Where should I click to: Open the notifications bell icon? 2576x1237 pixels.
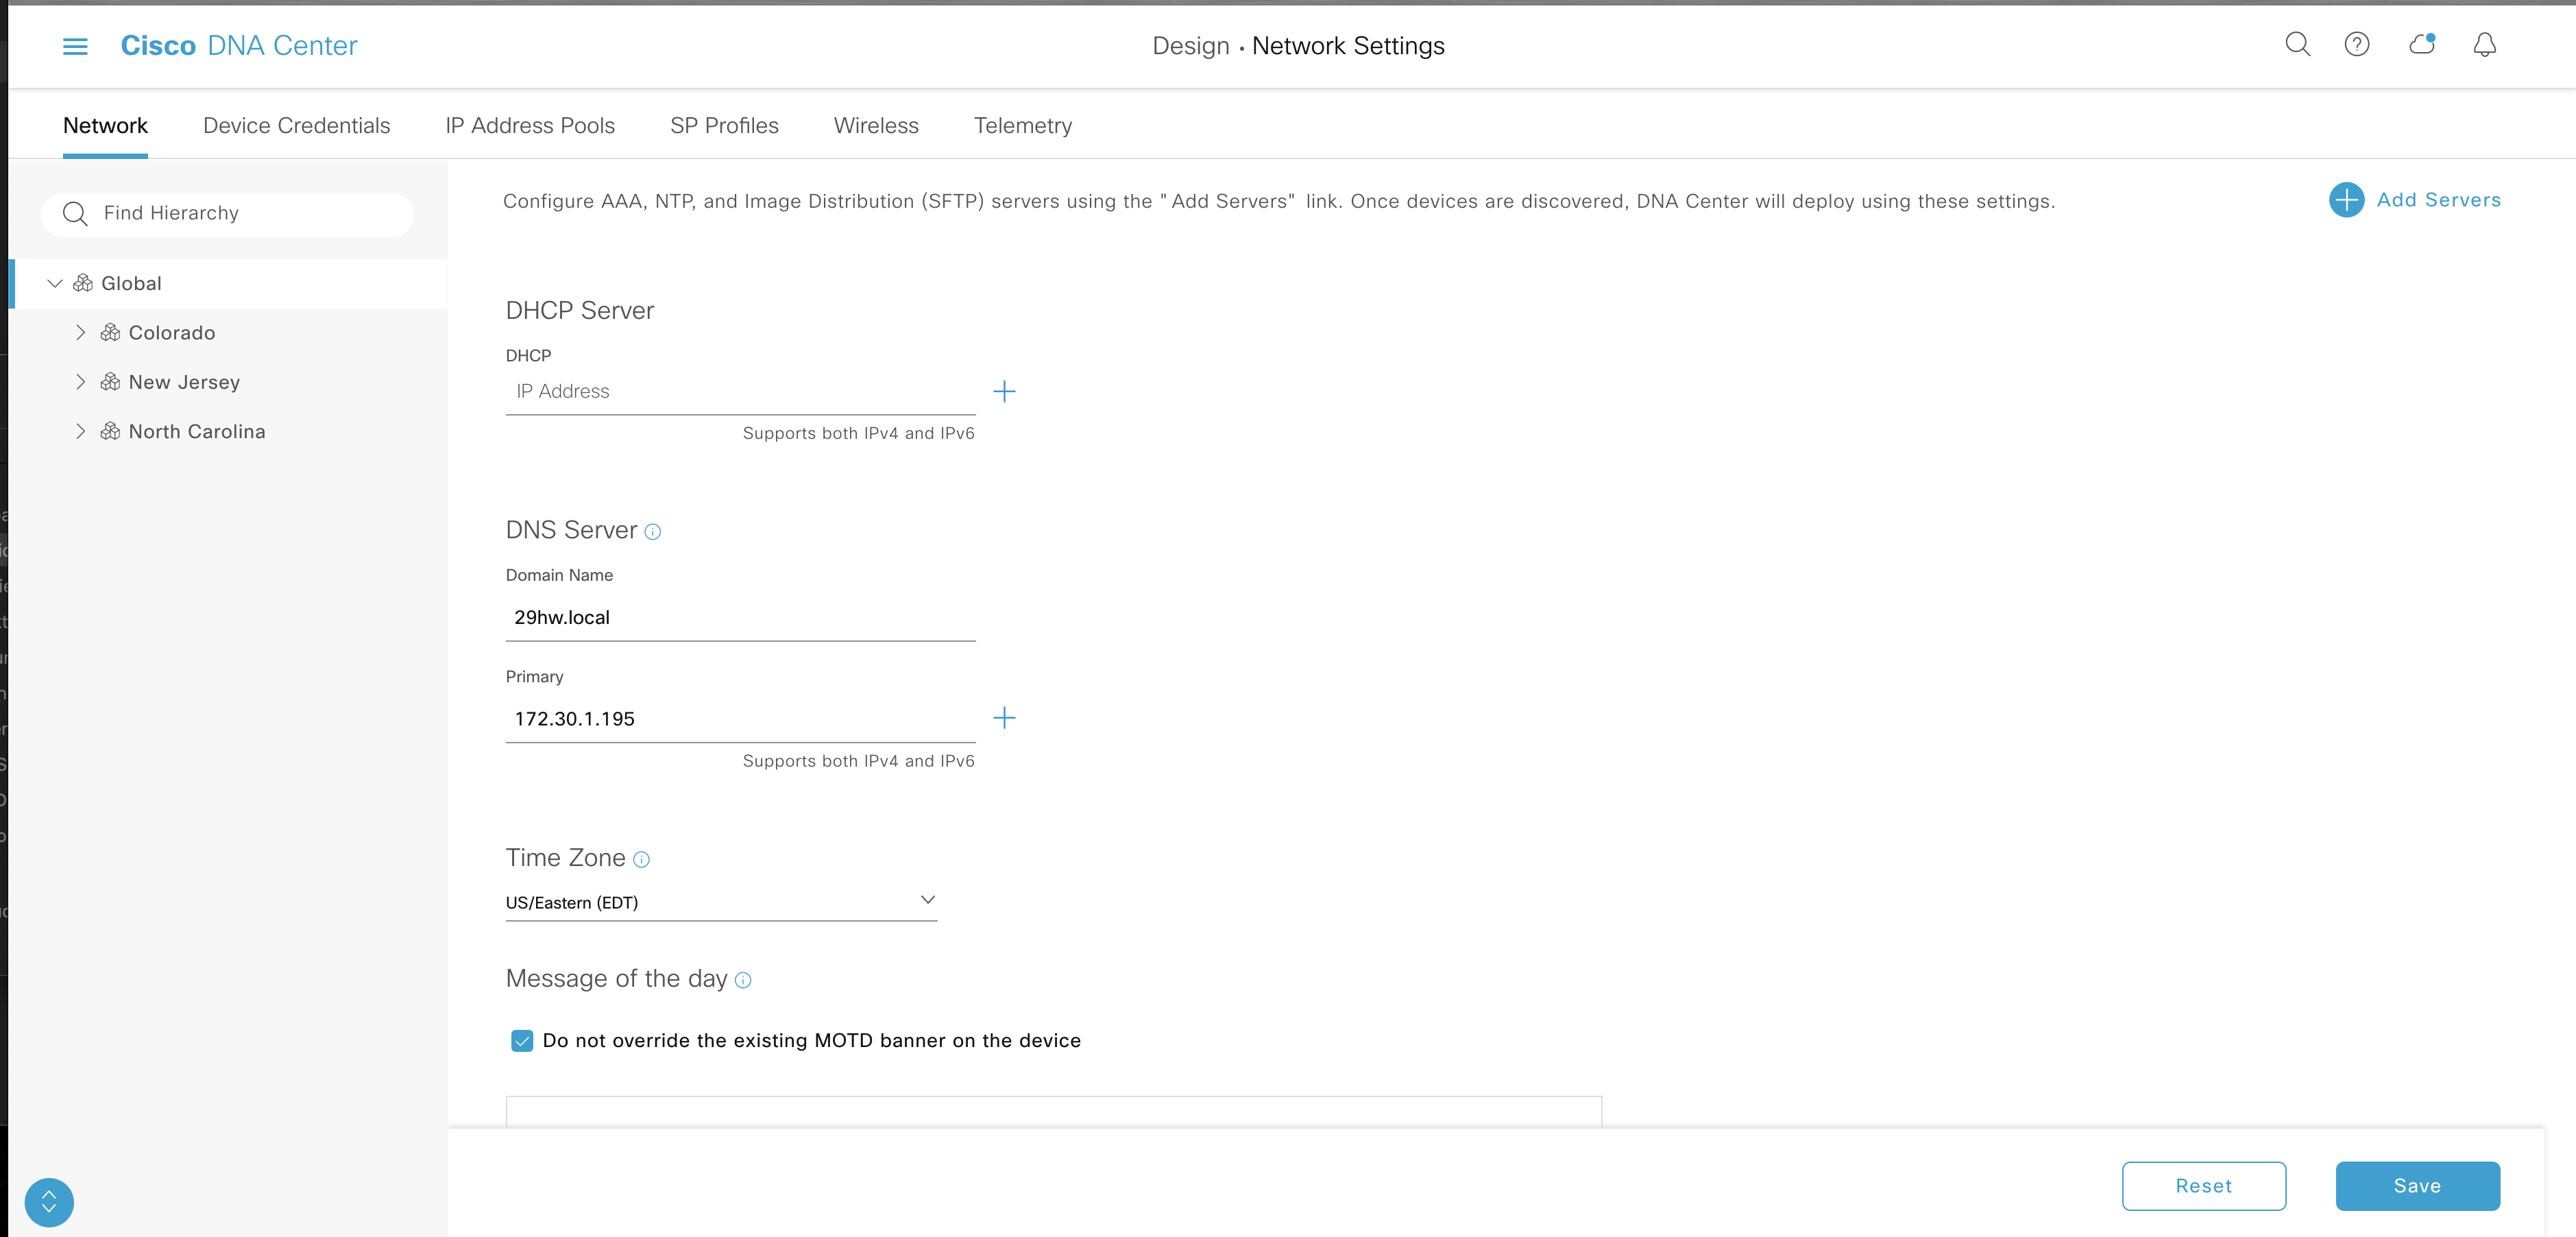(x=2484, y=44)
